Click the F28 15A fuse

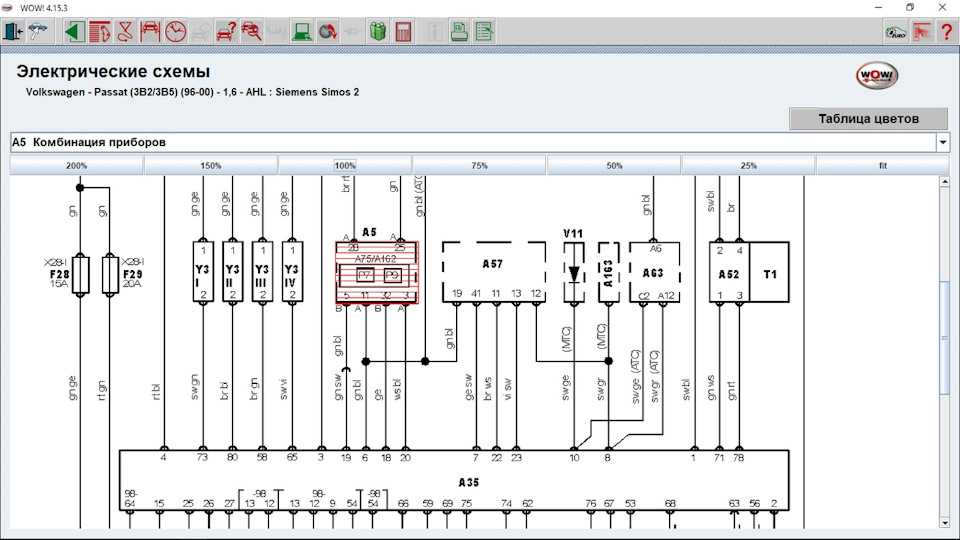pyautogui.click(x=80, y=275)
